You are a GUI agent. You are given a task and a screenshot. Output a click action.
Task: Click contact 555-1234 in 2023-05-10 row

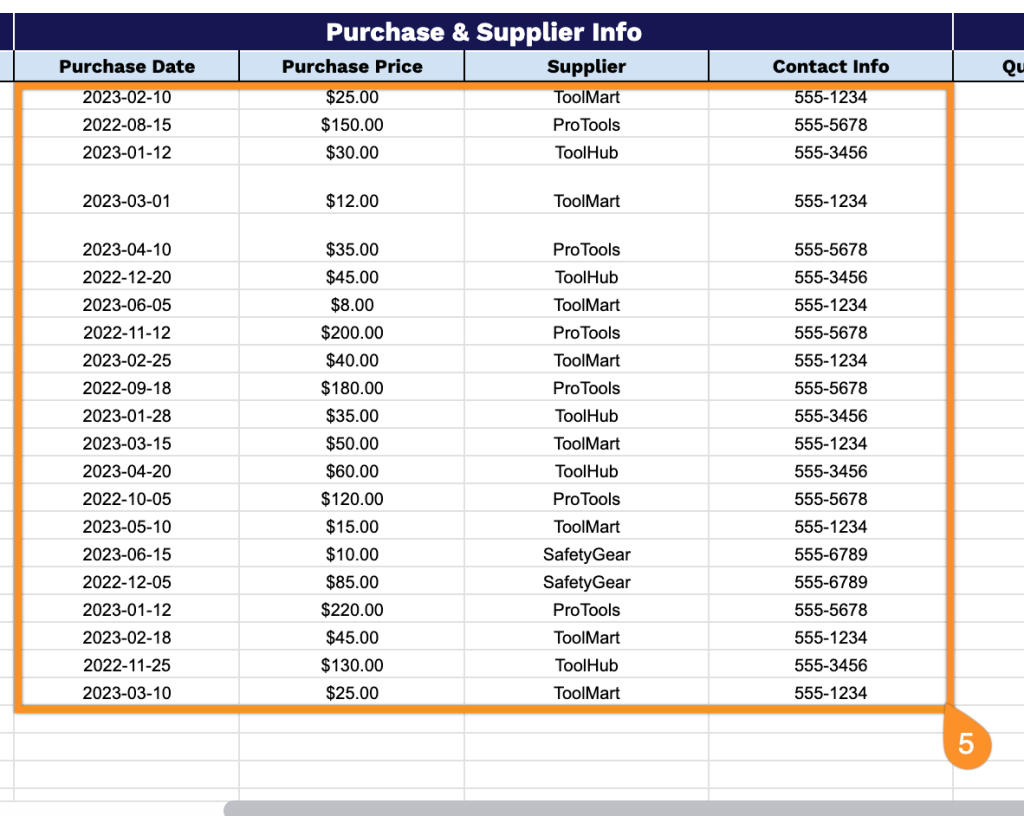(x=831, y=527)
